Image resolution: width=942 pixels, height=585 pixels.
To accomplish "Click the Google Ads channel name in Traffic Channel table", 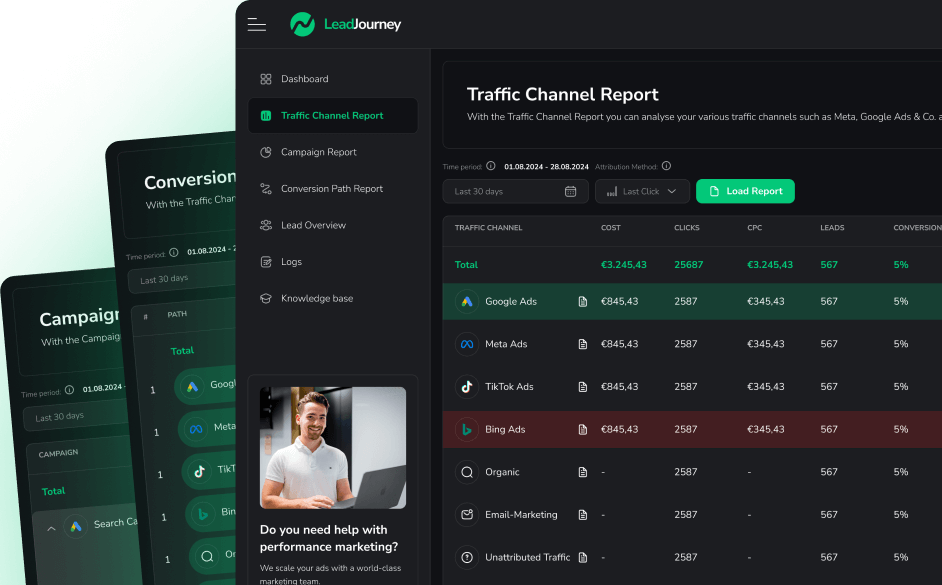I will click(511, 302).
